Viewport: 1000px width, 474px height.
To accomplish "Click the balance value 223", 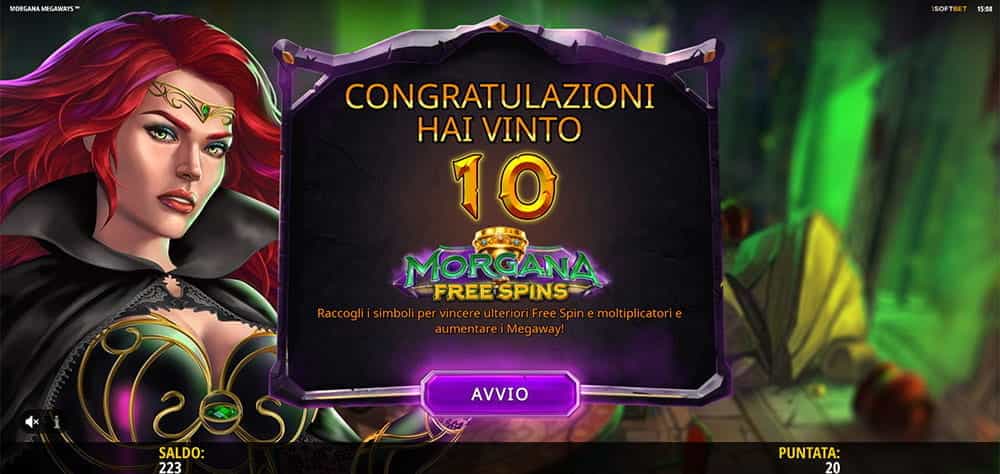I will tap(169, 468).
